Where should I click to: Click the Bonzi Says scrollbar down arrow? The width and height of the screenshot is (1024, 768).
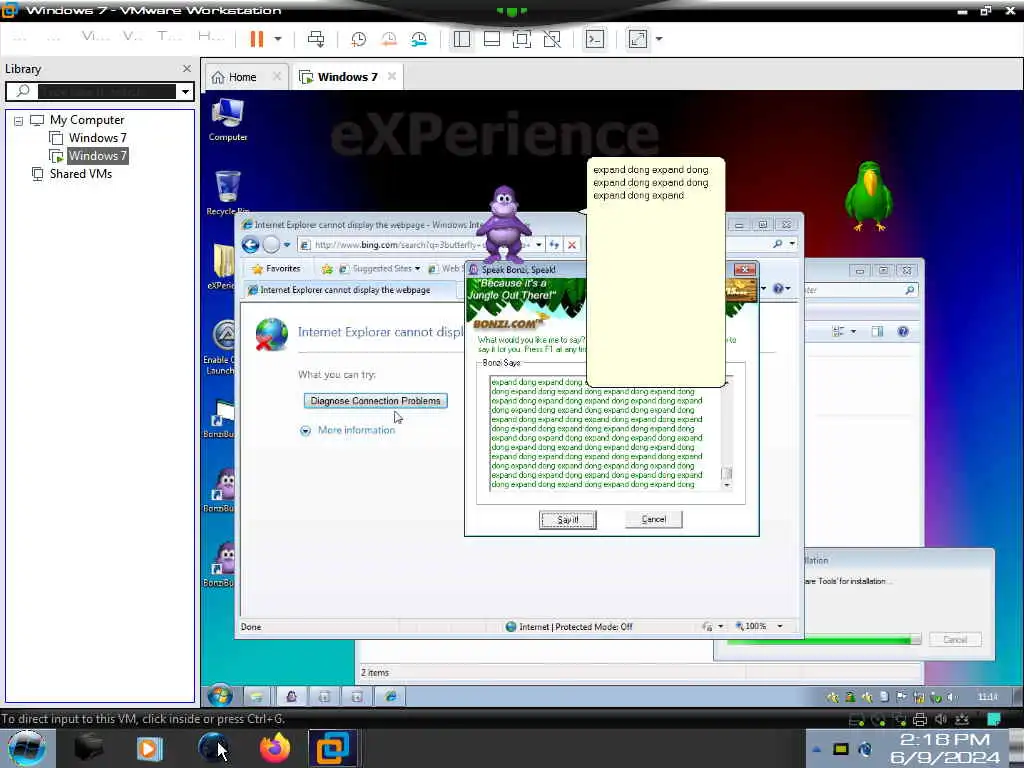pos(727,485)
